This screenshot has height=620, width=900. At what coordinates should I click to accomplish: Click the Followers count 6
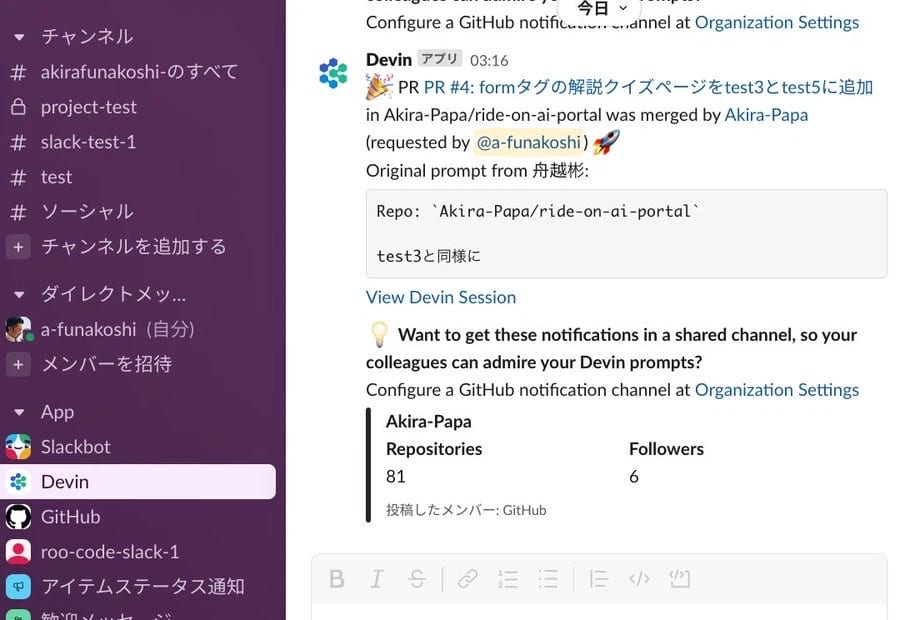pos(634,476)
